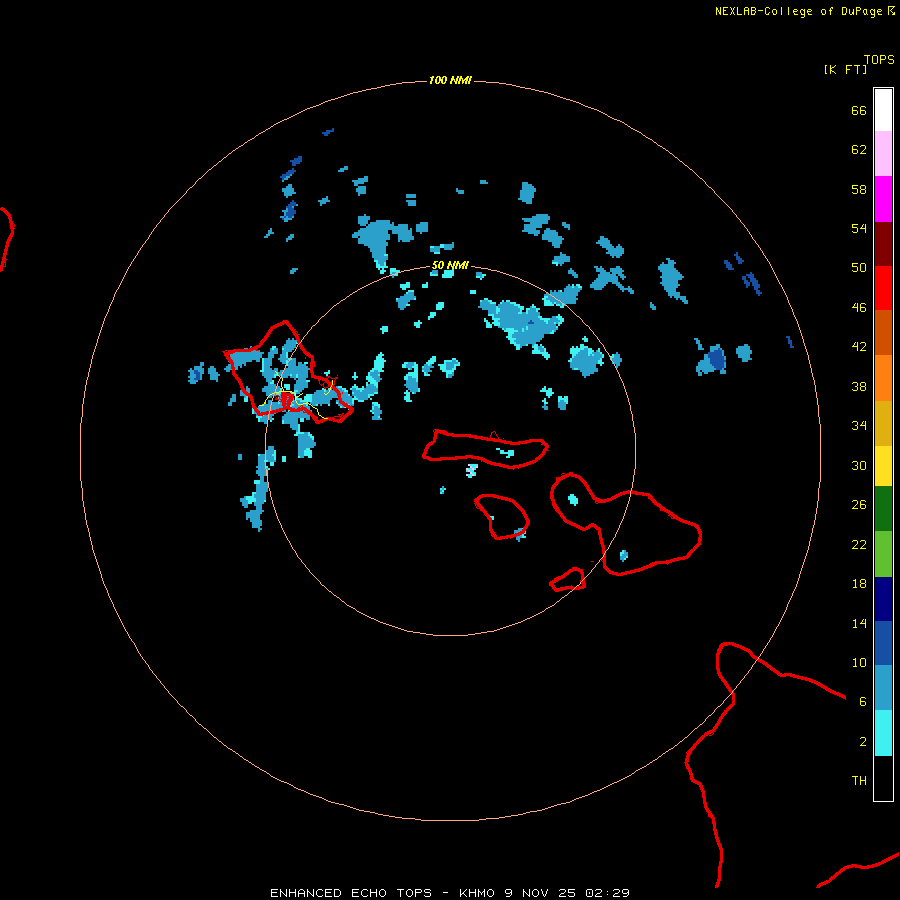The height and width of the screenshot is (900, 900).
Task: Click the 'KHMO' station identifier
Action: pos(476,893)
